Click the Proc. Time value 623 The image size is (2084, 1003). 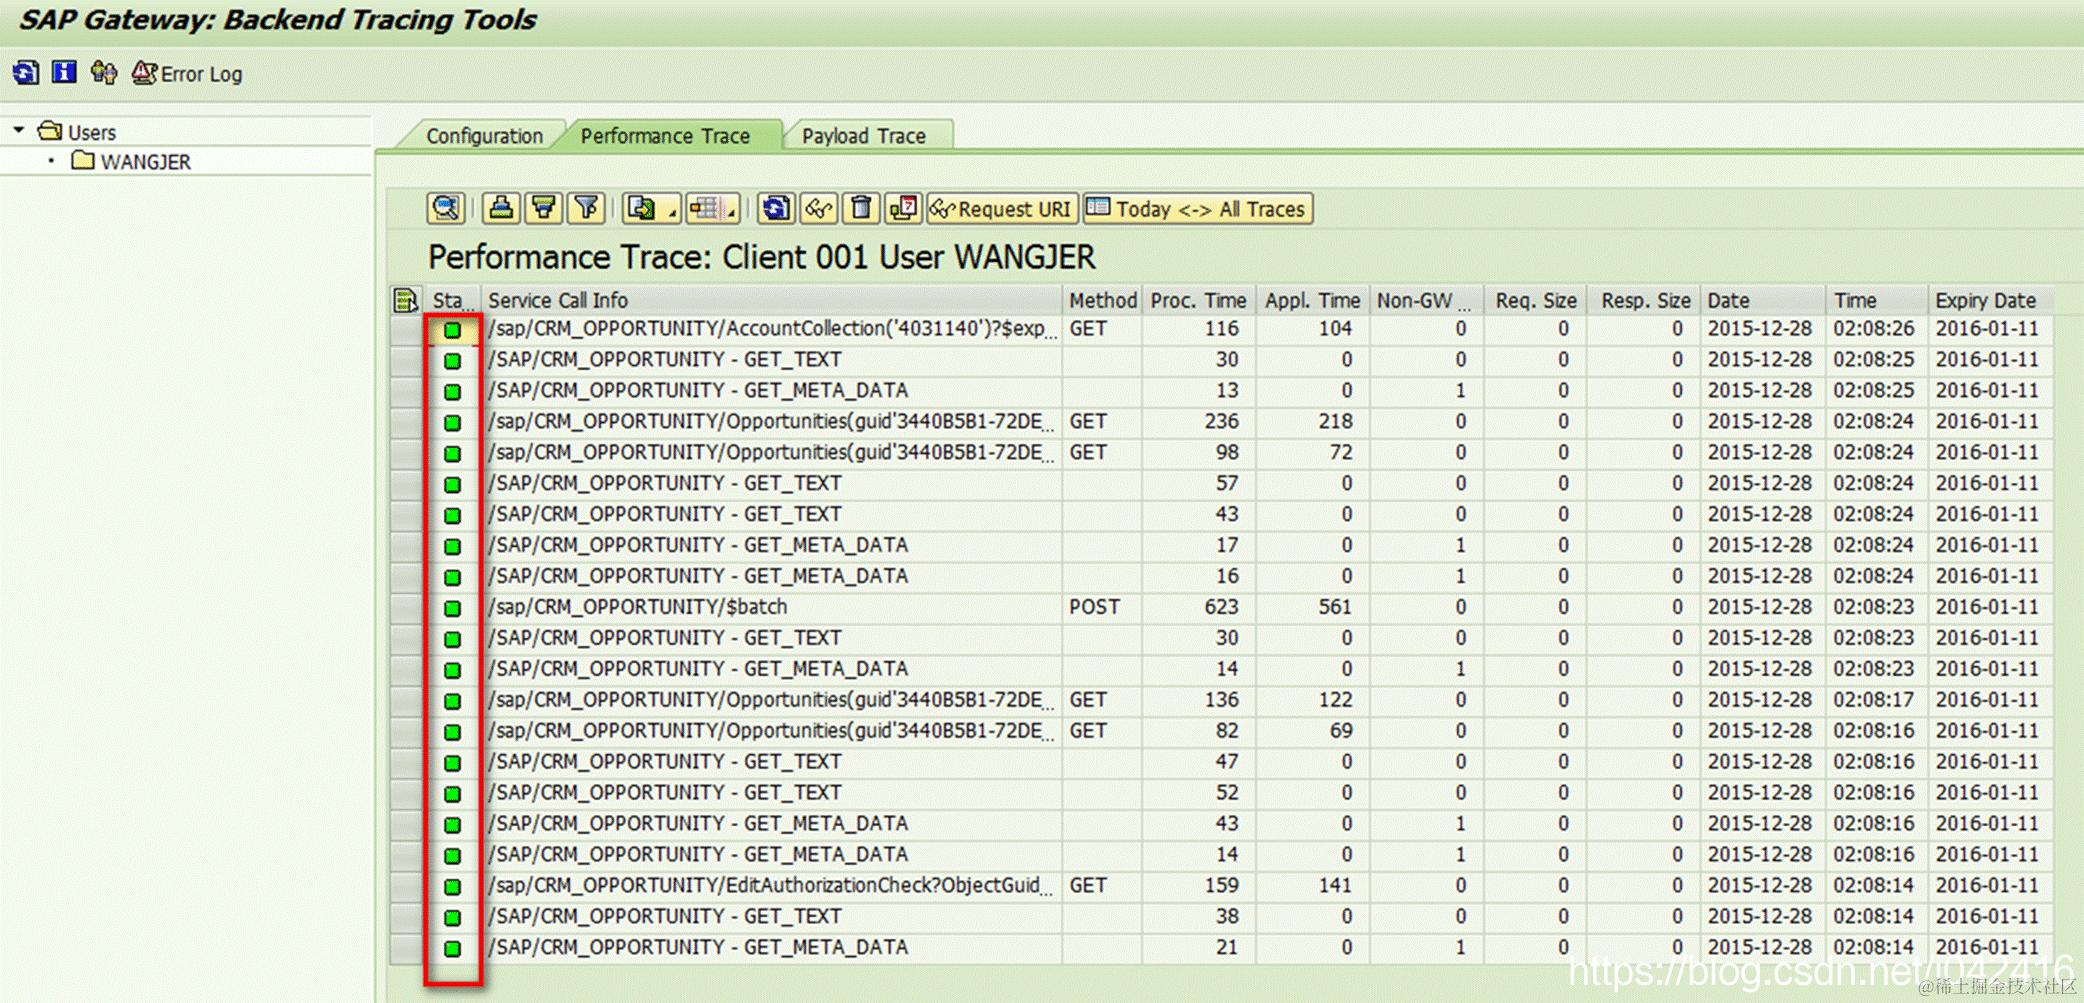click(1221, 607)
